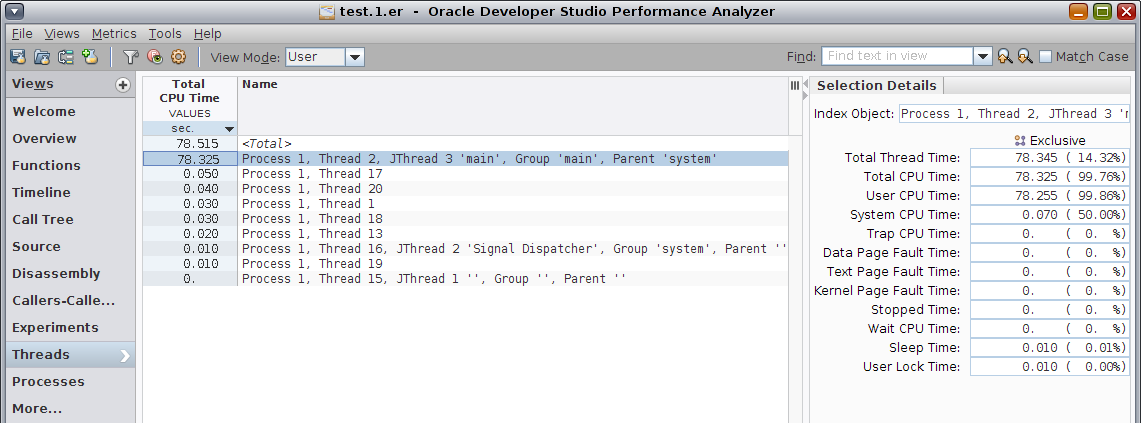Screen dimensions: 1141x423
Task: Click the Profile Application toolbar icon
Action: 18,57
